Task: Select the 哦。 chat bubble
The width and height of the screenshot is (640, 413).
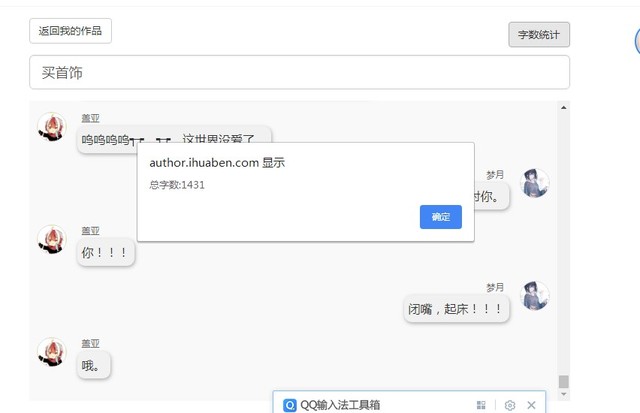Action: coord(93,365)
